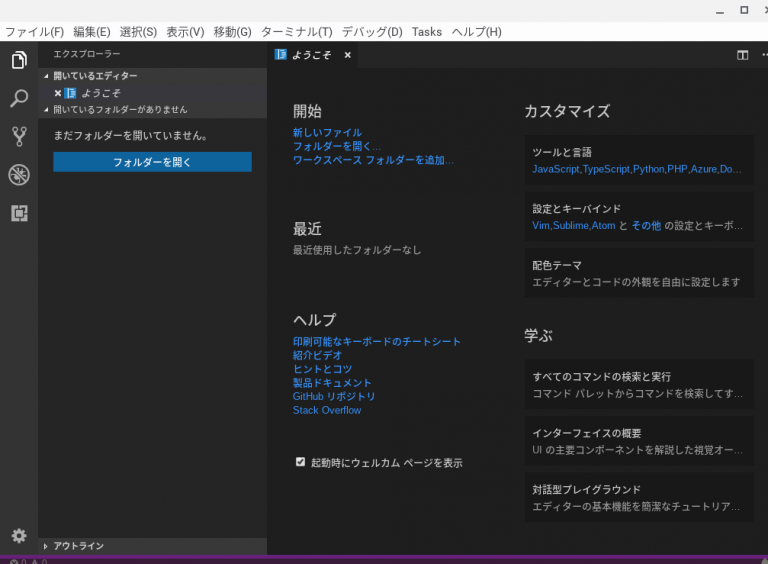Click the Vim keybinding link
The height and width of the screenshot is (564, 768).
pyautogui.click(x=541, y=225)
